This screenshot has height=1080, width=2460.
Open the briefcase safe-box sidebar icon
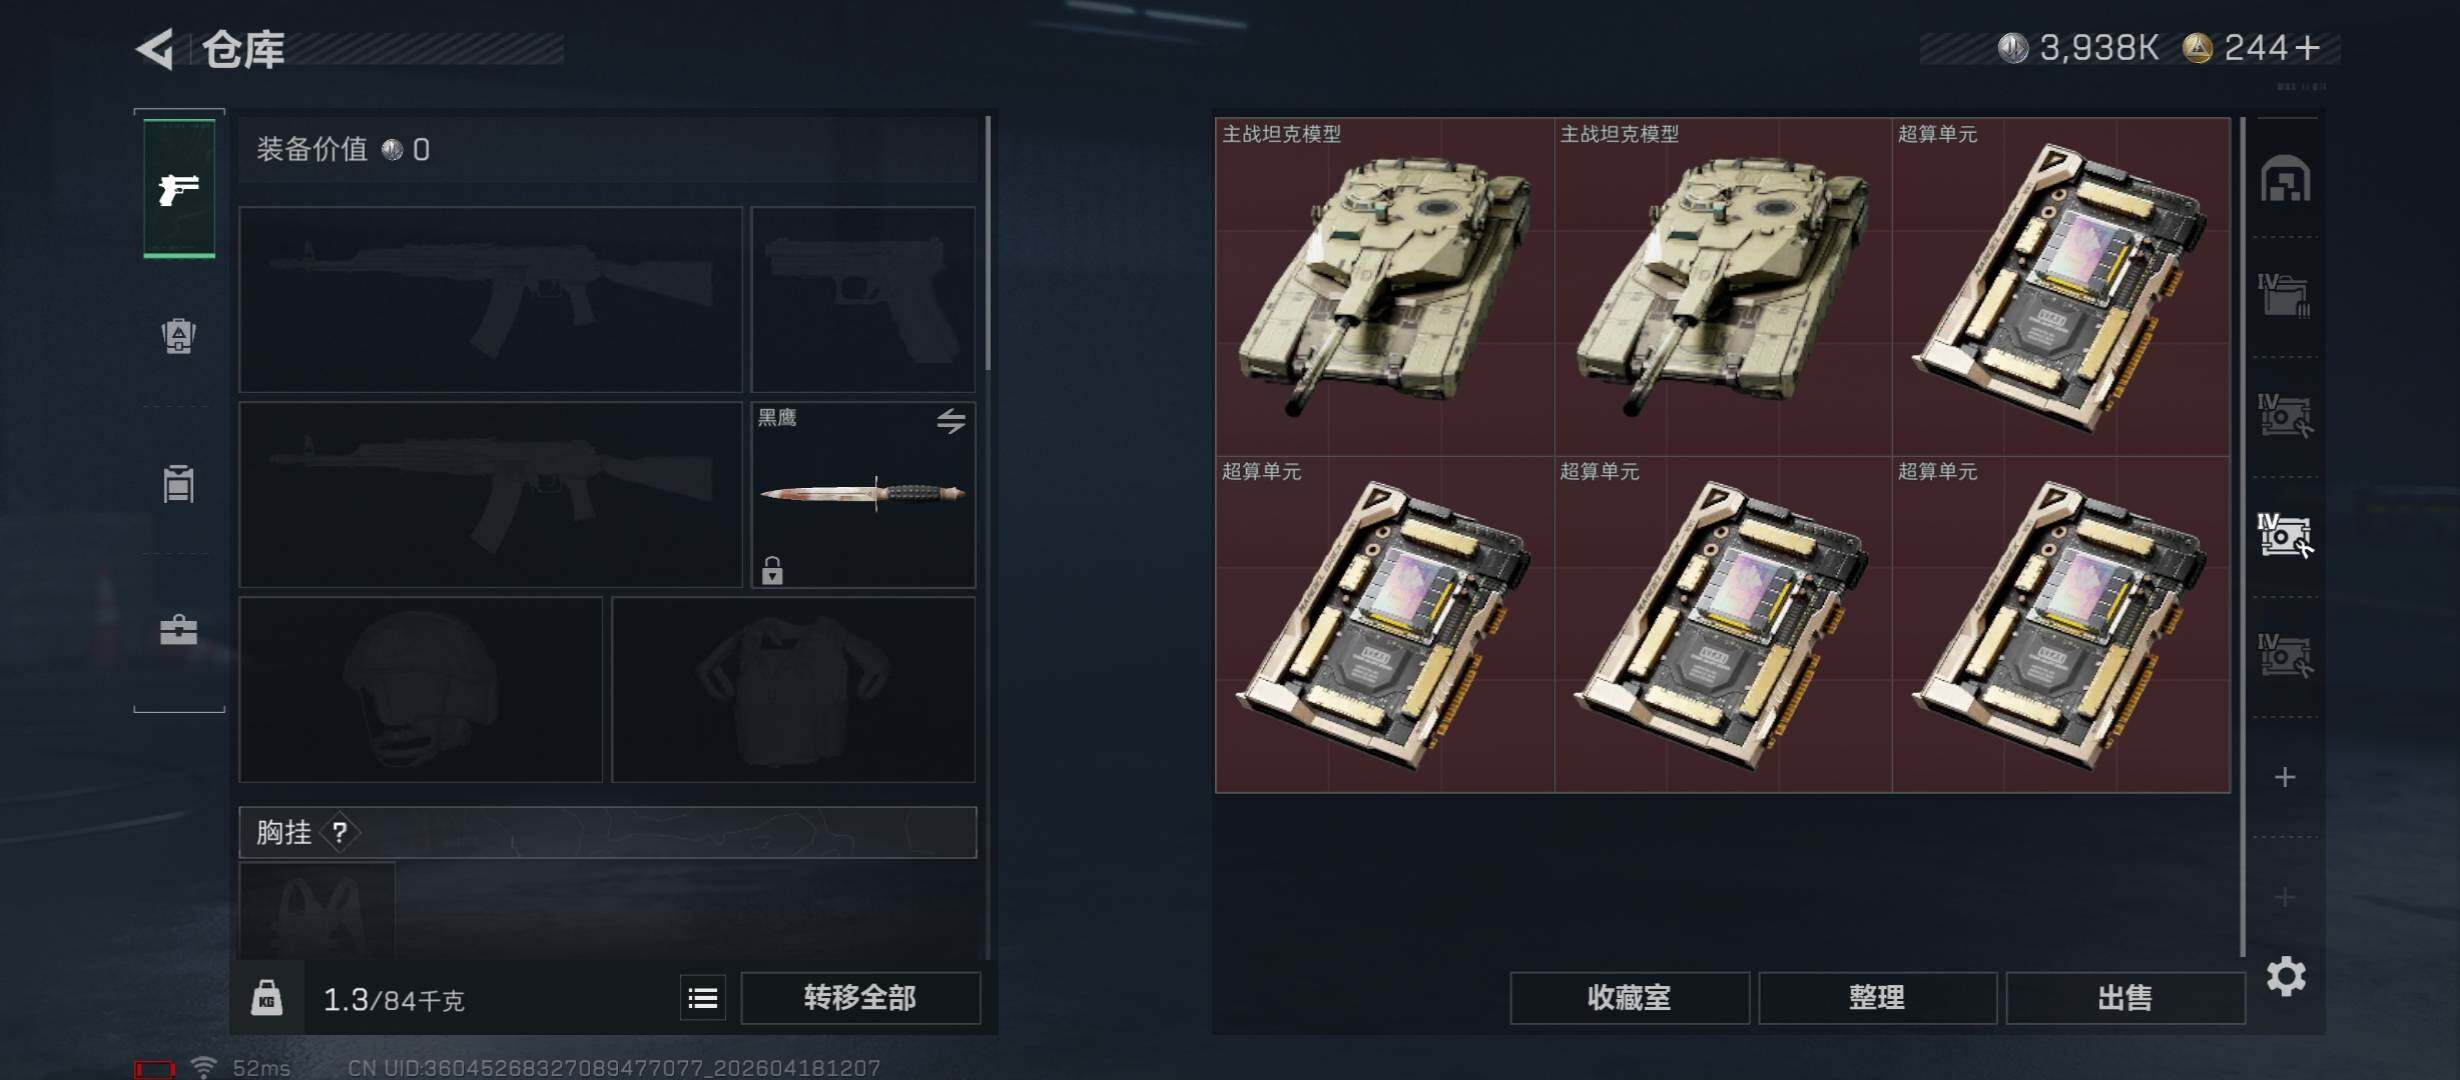point(179,630)
